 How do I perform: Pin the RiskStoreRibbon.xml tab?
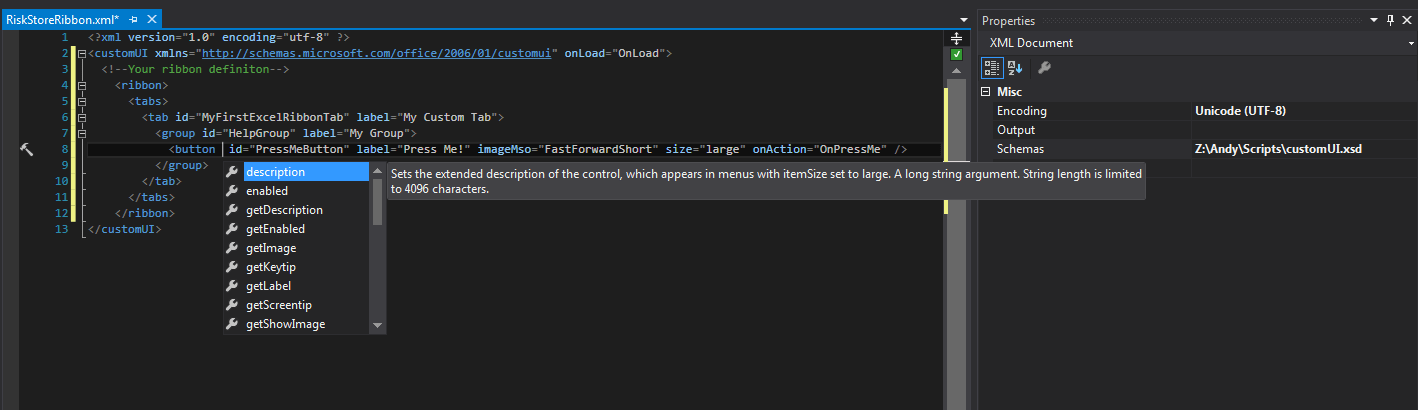[x=133, y=20]
